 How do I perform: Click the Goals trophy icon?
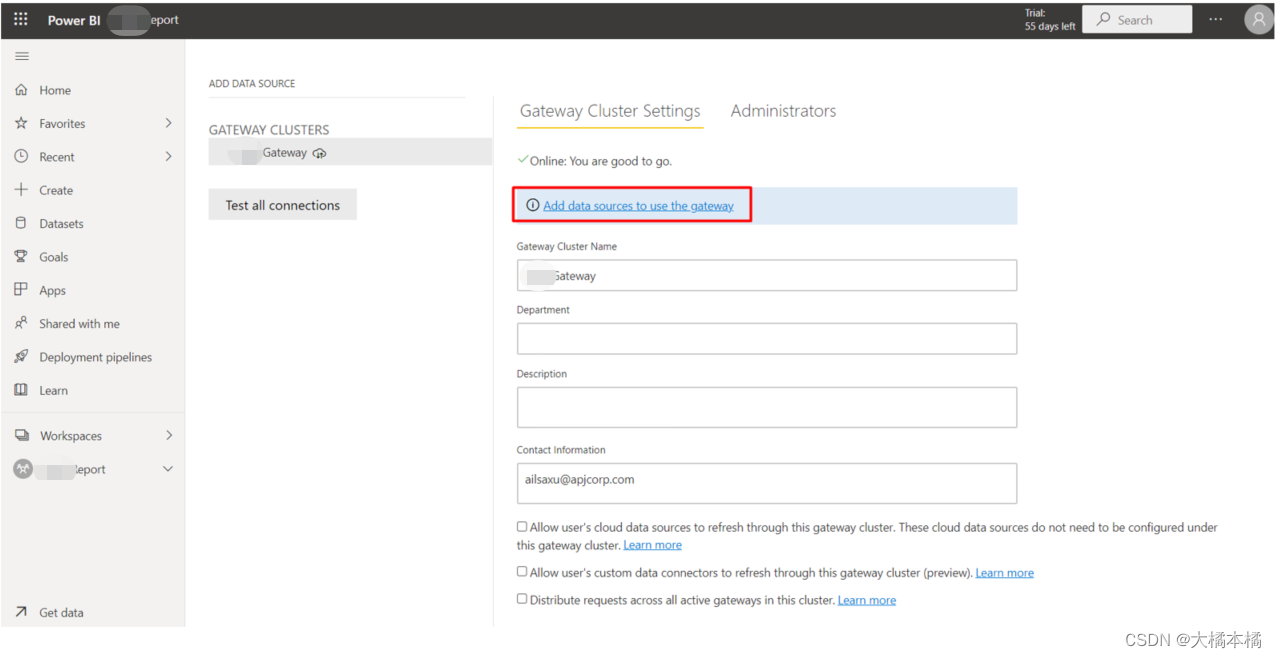click(x=21, y=257)
